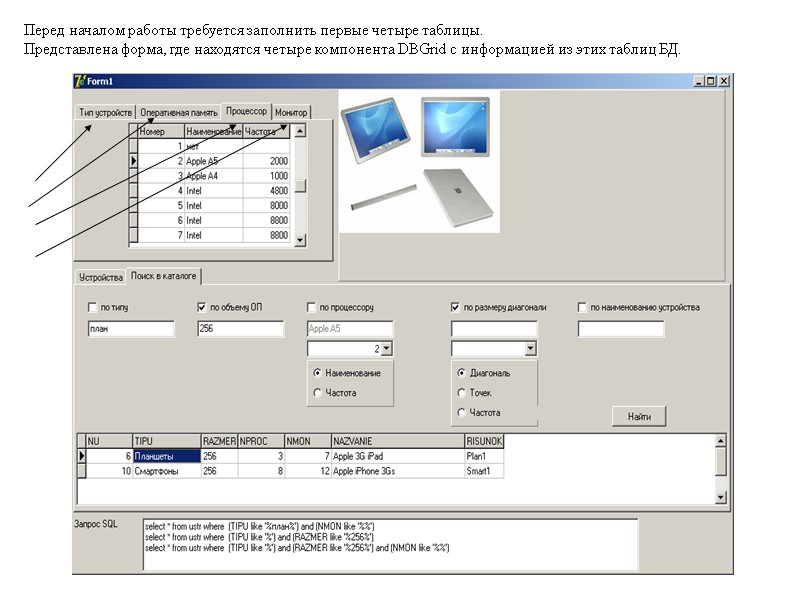The width and height of the screenshot is (800, 600).
Task: Click results grid scroll-up arrow
Action: [x=720, y=441]
